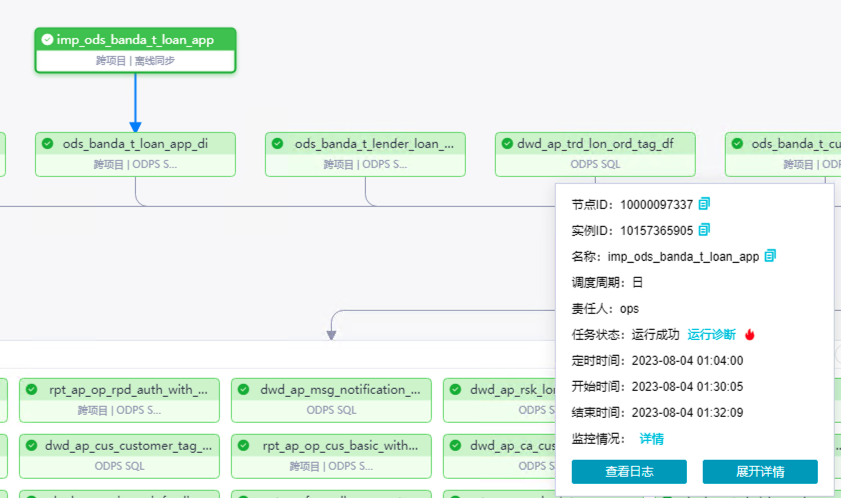Click the scheduled time 2023-08-04 01:04:00
841x498 pixels.
pyautogui.click(x=687, y=361)
